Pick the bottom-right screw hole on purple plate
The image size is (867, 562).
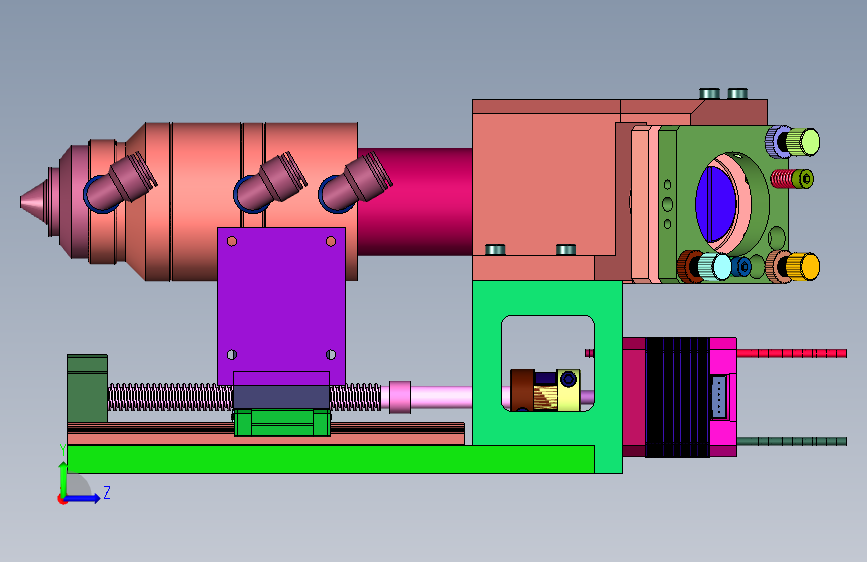pos(331,355)
